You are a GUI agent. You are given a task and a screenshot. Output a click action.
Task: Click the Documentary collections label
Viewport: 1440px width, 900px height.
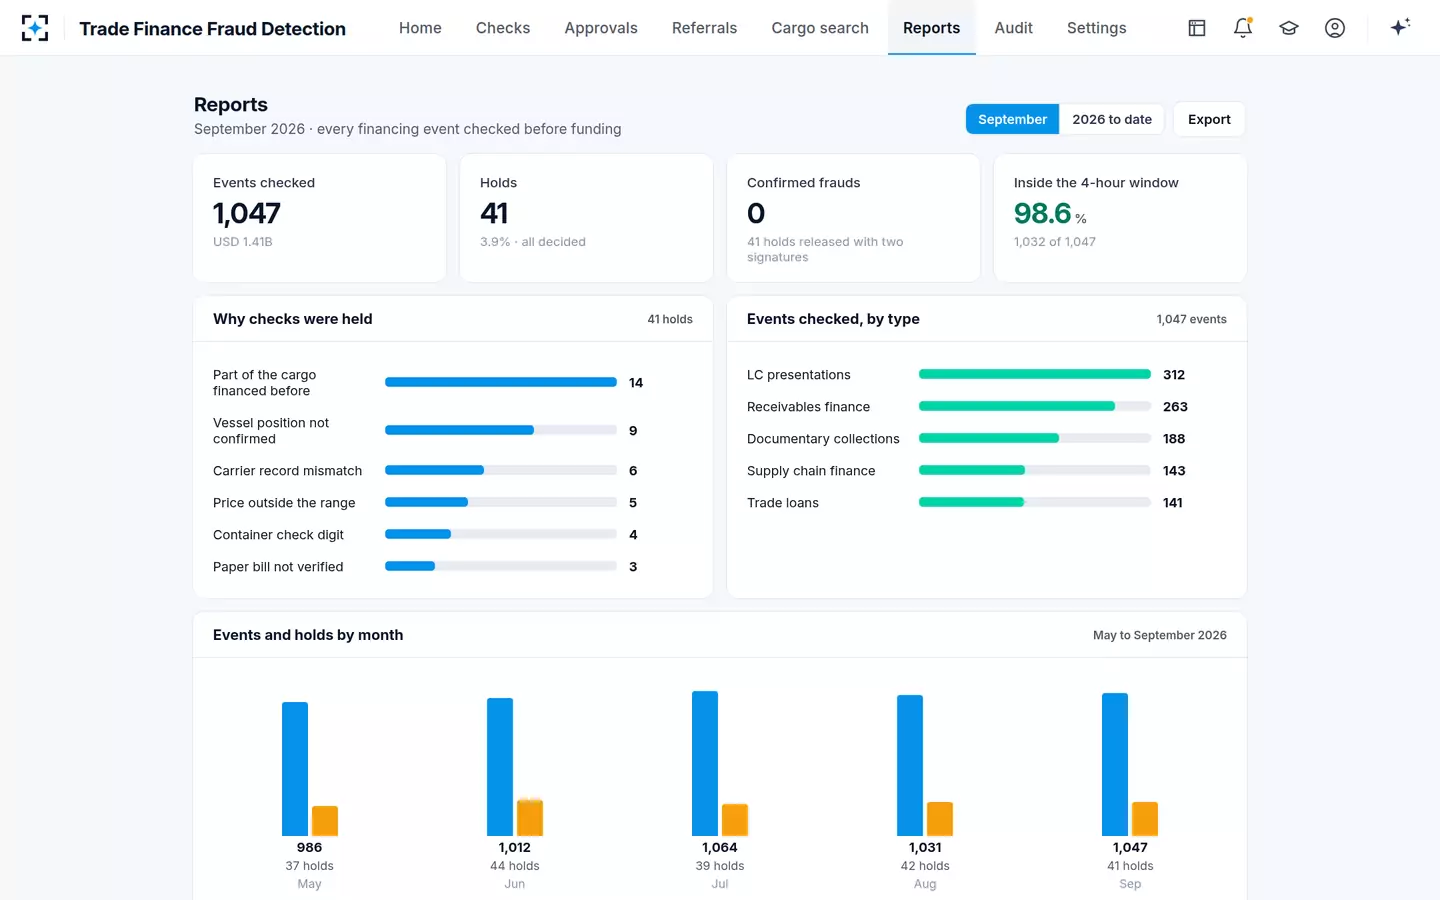click(823, 439)
